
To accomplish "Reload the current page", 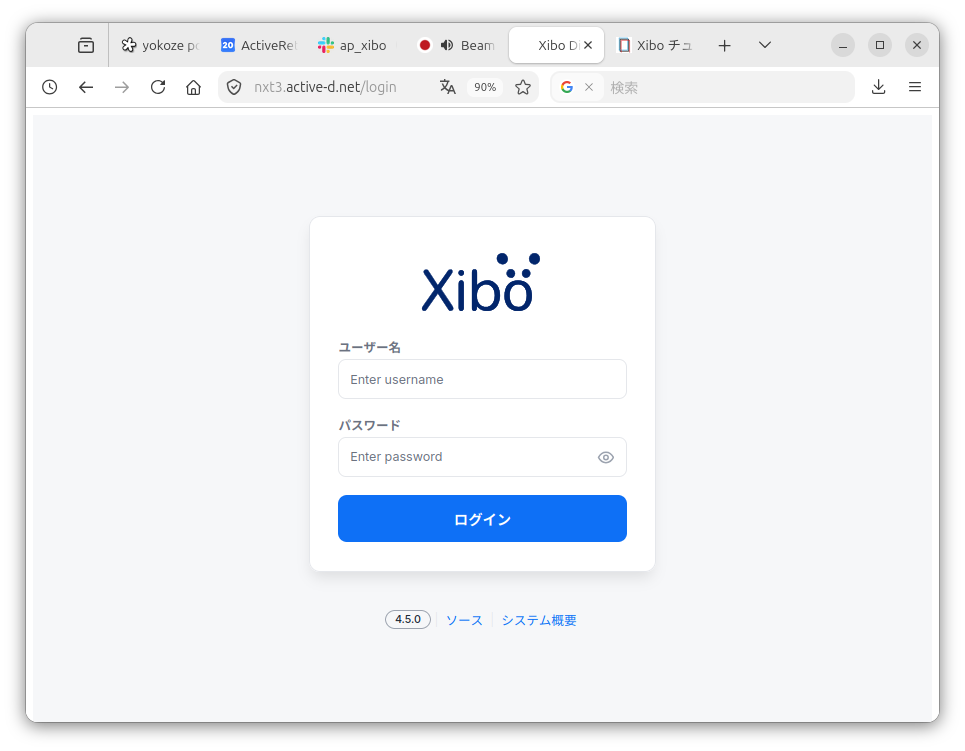I will click(158, 87).
